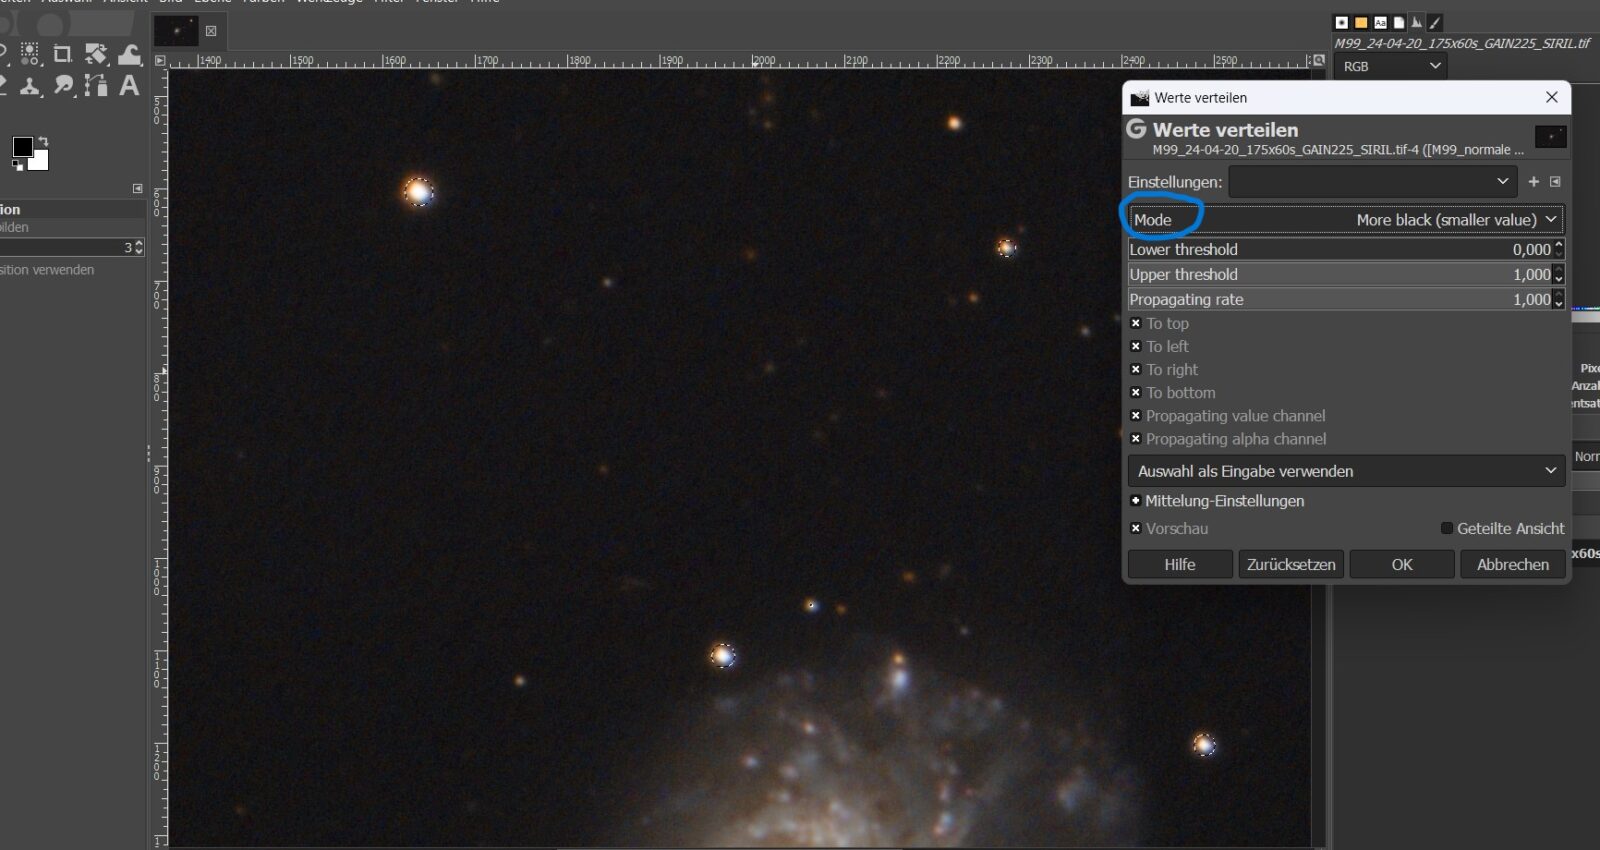Open the Auswahl als Eingabe verwenden dropdown
1600x850 pixels.
coord(1346,471)
